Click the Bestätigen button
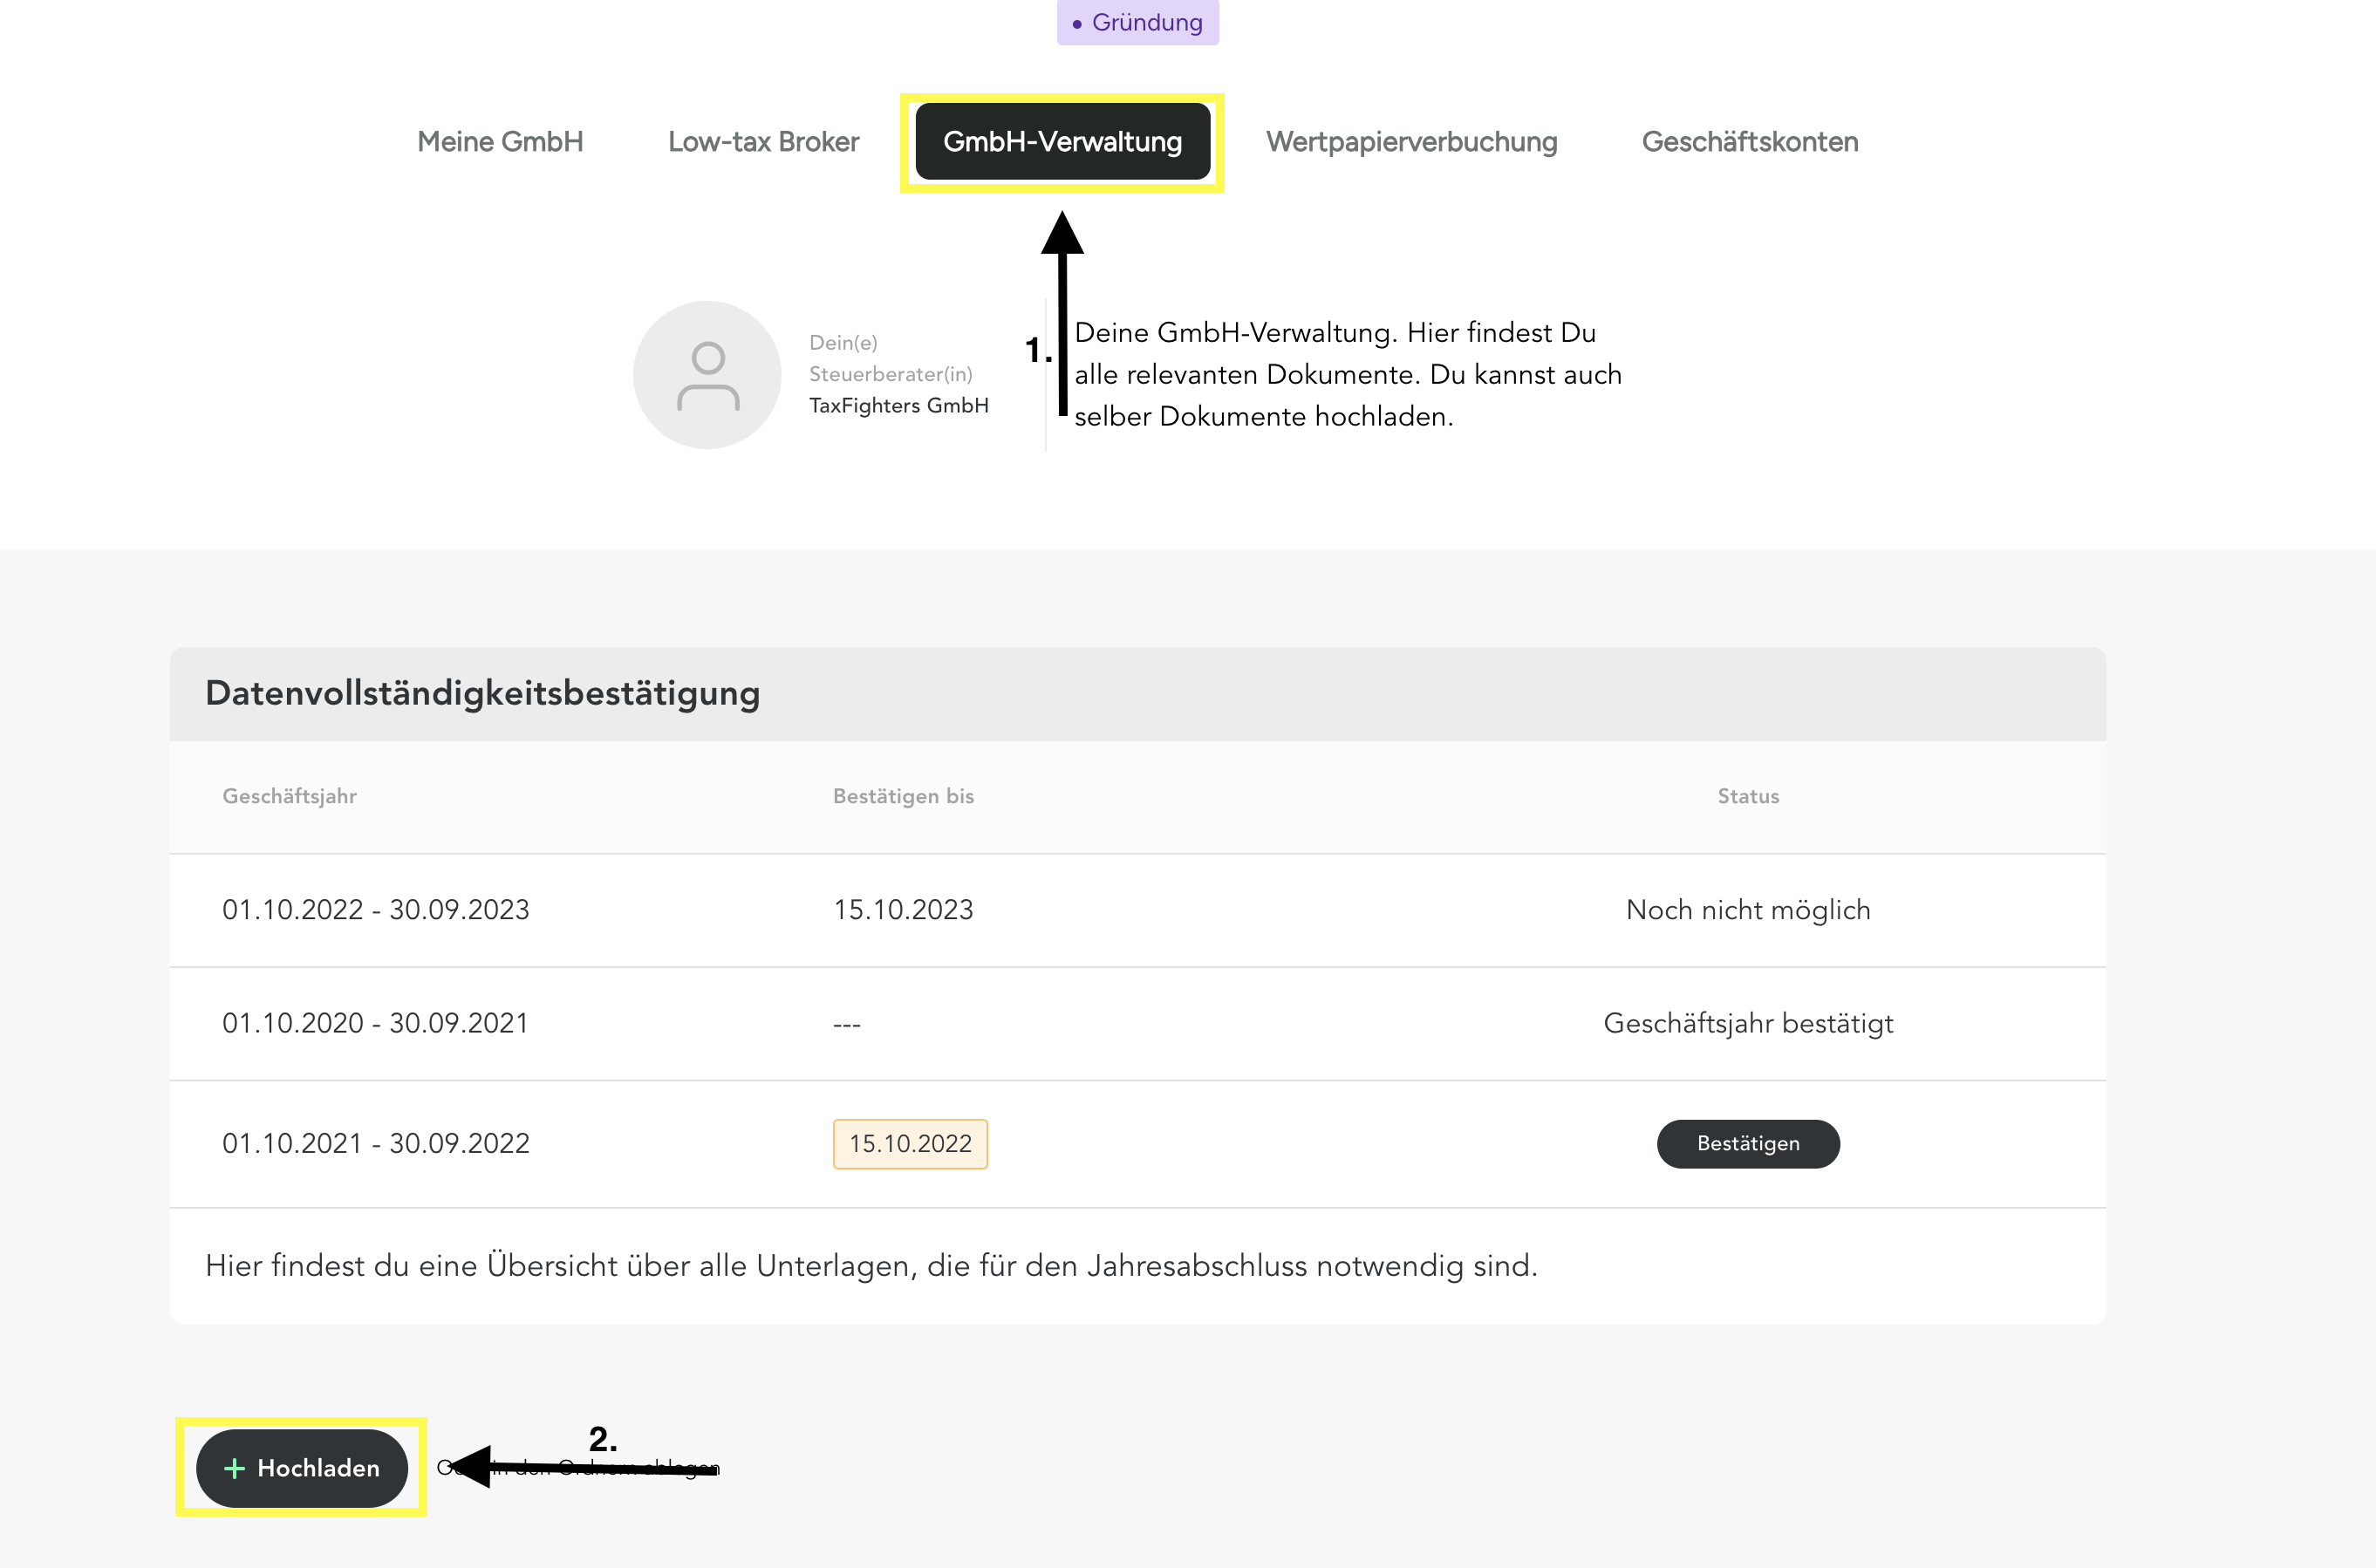The height and width of the screenshot is (1568, 2376). click(x=1747, y=1143)
